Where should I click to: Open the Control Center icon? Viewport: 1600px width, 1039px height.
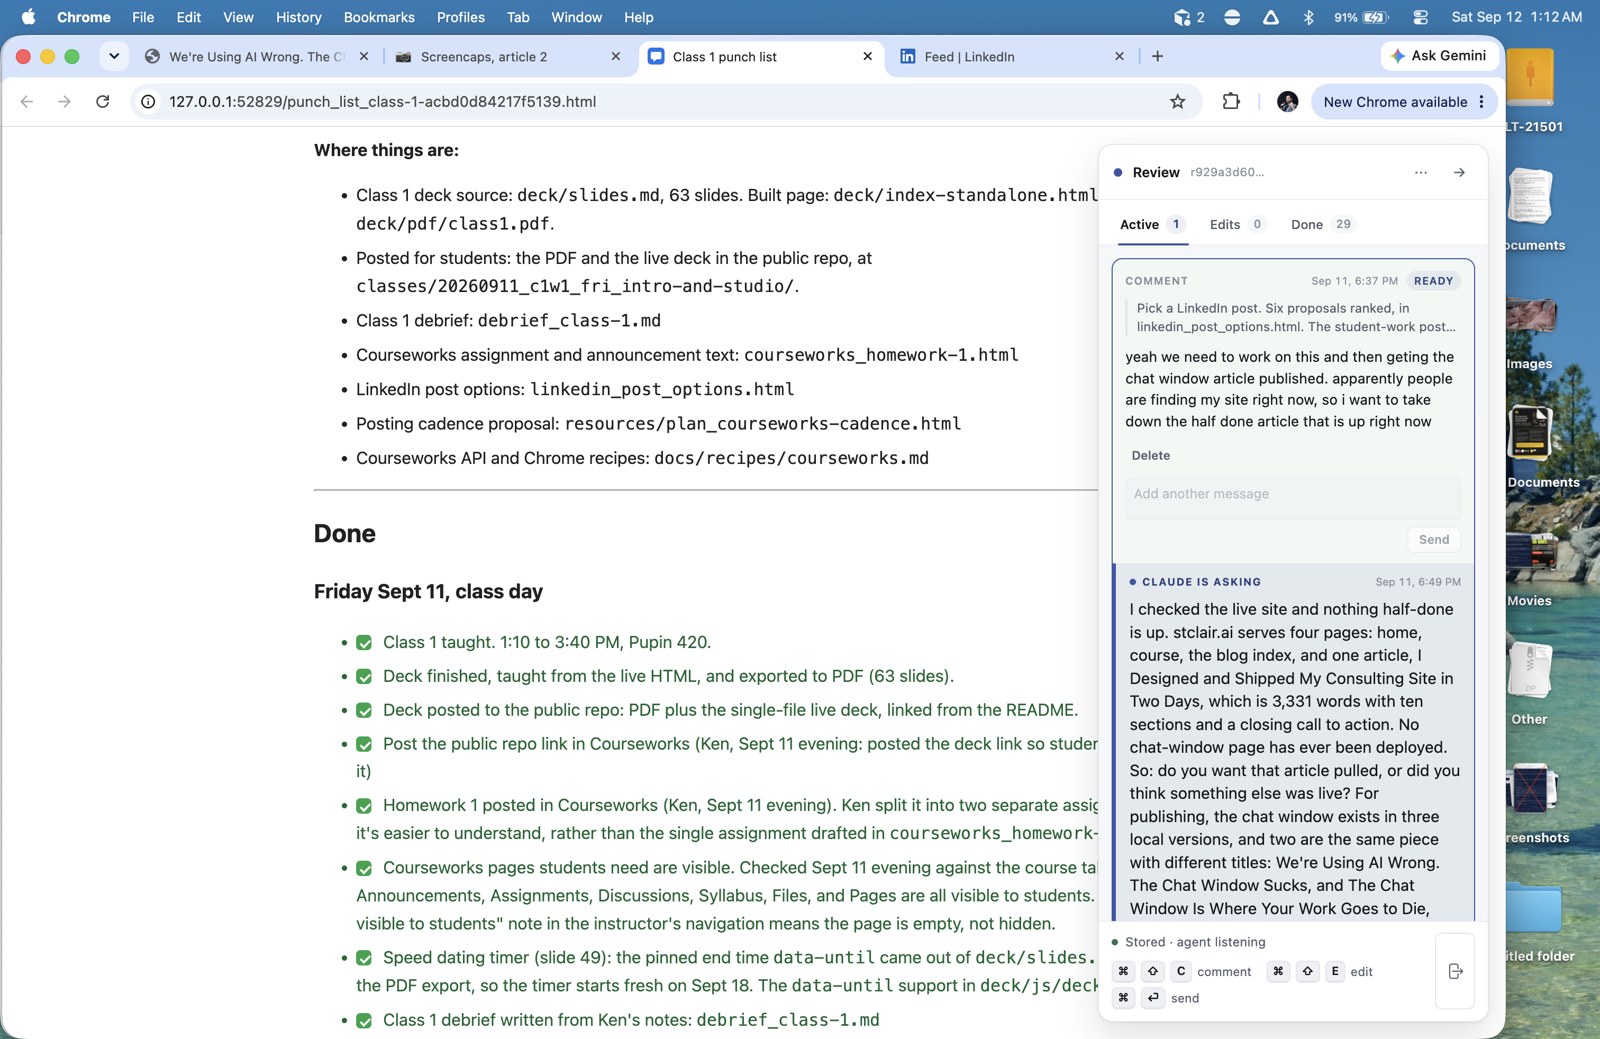click(1420, 17)
